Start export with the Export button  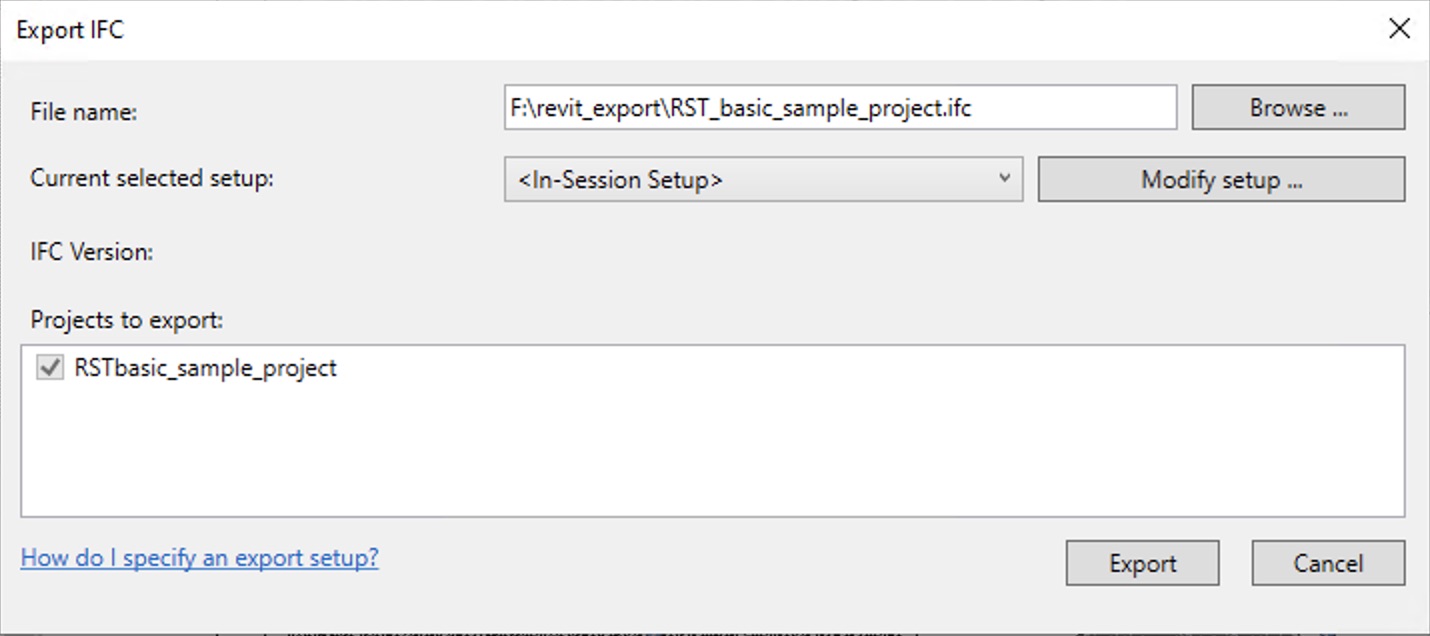(x=1142, y=563)
